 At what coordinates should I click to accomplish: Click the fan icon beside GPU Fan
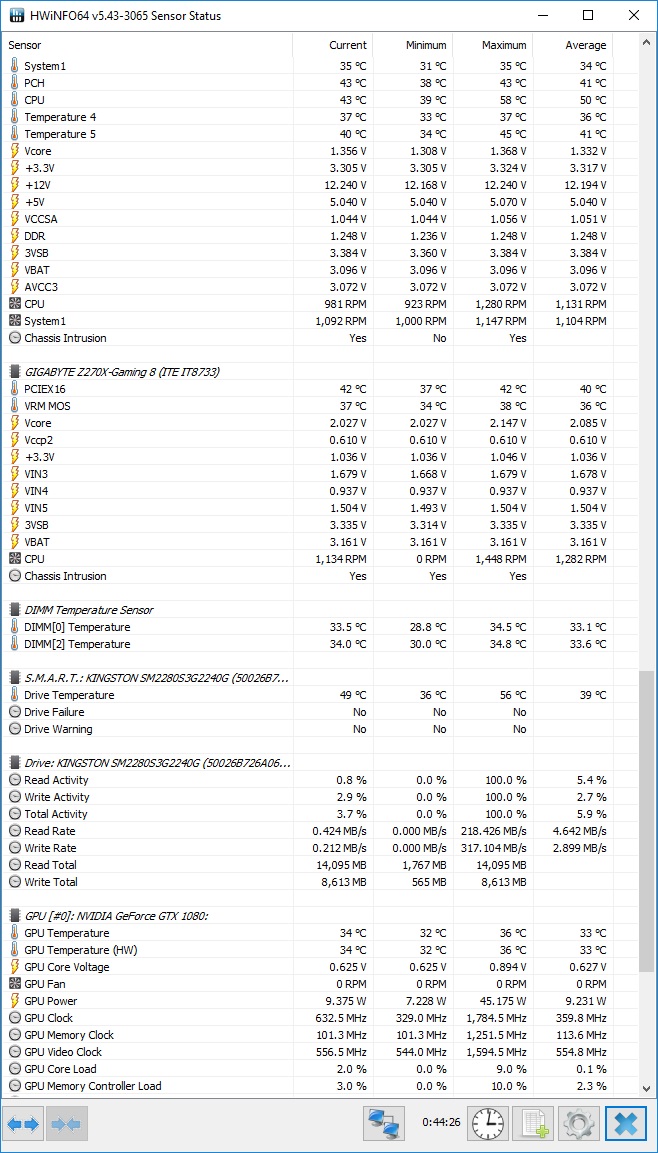[x=15, y=983]
